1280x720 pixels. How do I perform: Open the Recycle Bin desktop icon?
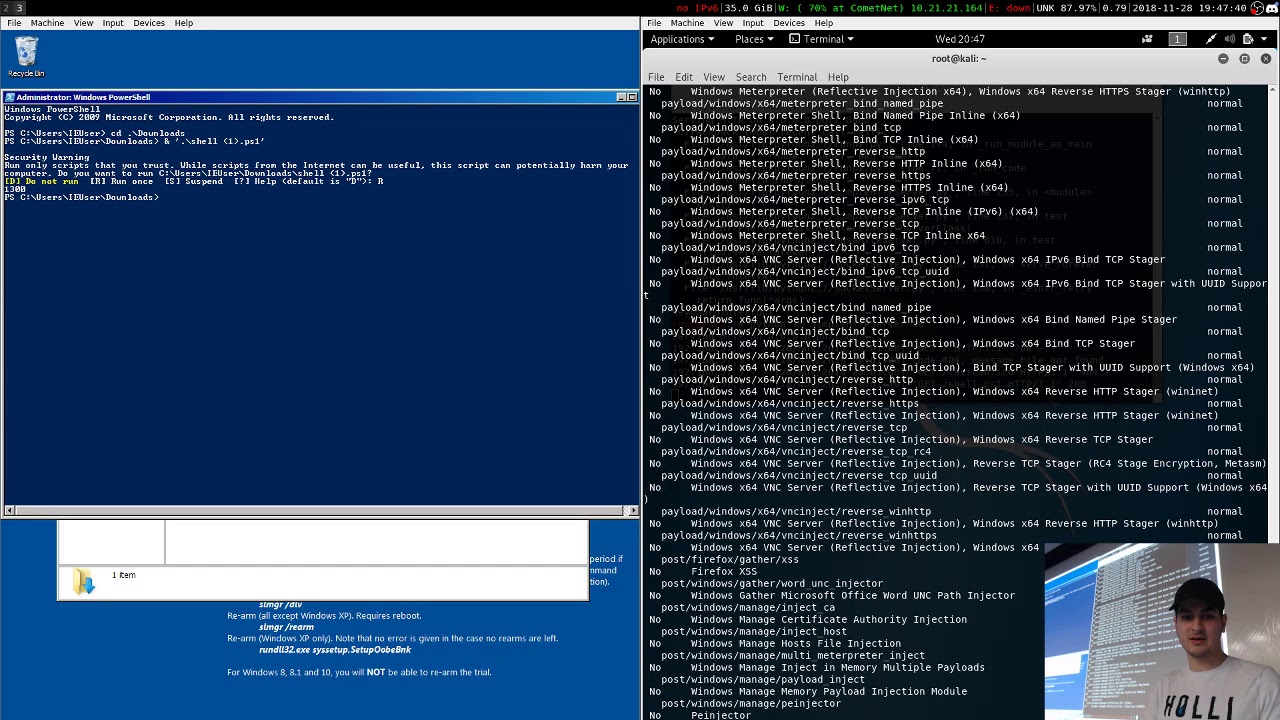(26, 56)
